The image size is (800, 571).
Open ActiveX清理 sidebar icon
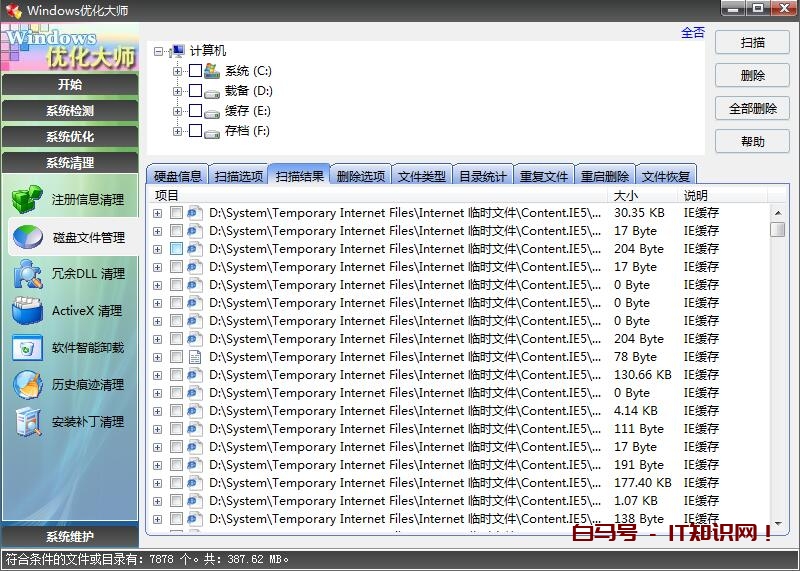(x=27, y=311)
